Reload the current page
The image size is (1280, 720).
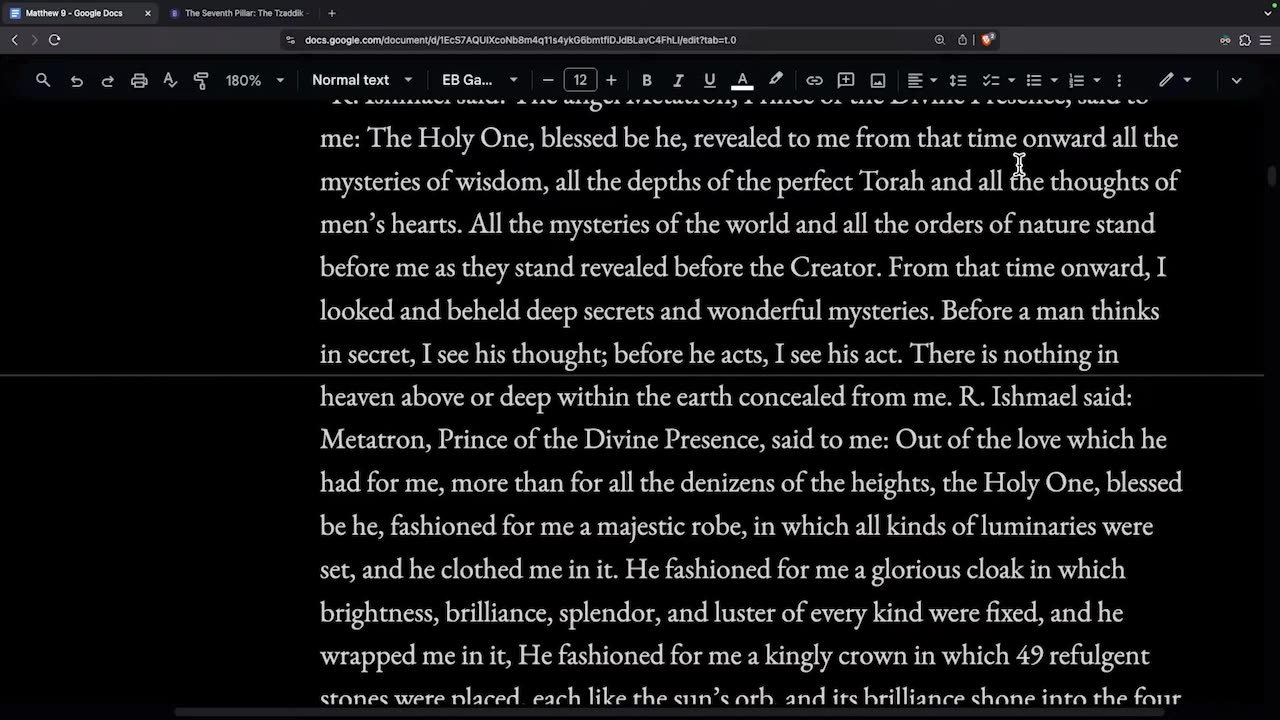(x=54, y=40)
